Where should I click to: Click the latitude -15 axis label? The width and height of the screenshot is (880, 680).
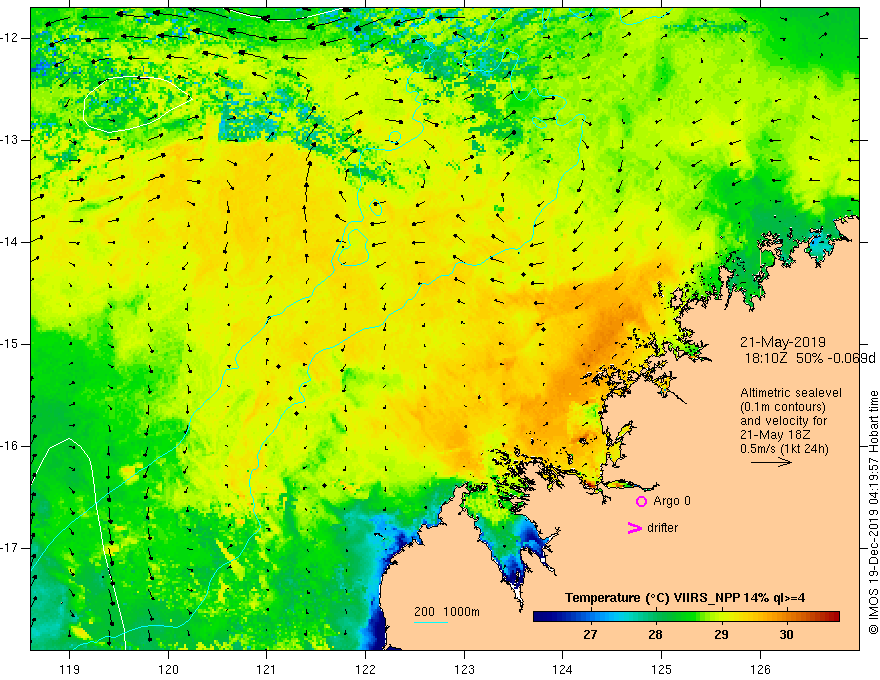(11, 344)
